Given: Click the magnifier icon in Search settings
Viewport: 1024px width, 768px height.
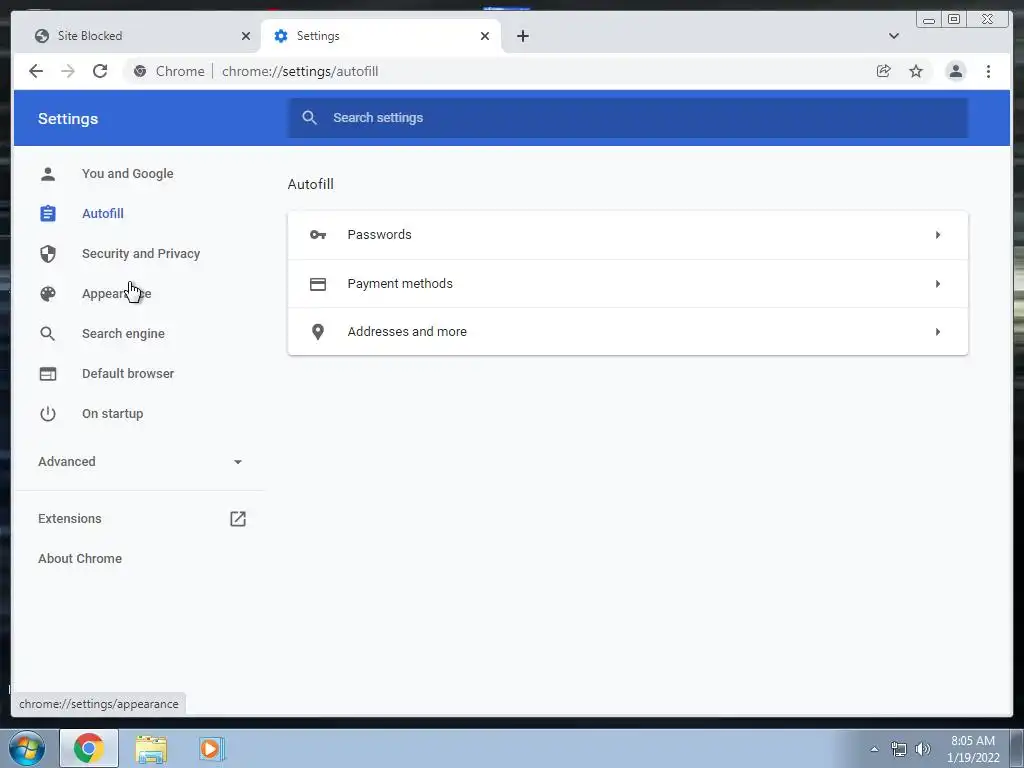Looking at the screenshot, I should (x=310, y=118).
